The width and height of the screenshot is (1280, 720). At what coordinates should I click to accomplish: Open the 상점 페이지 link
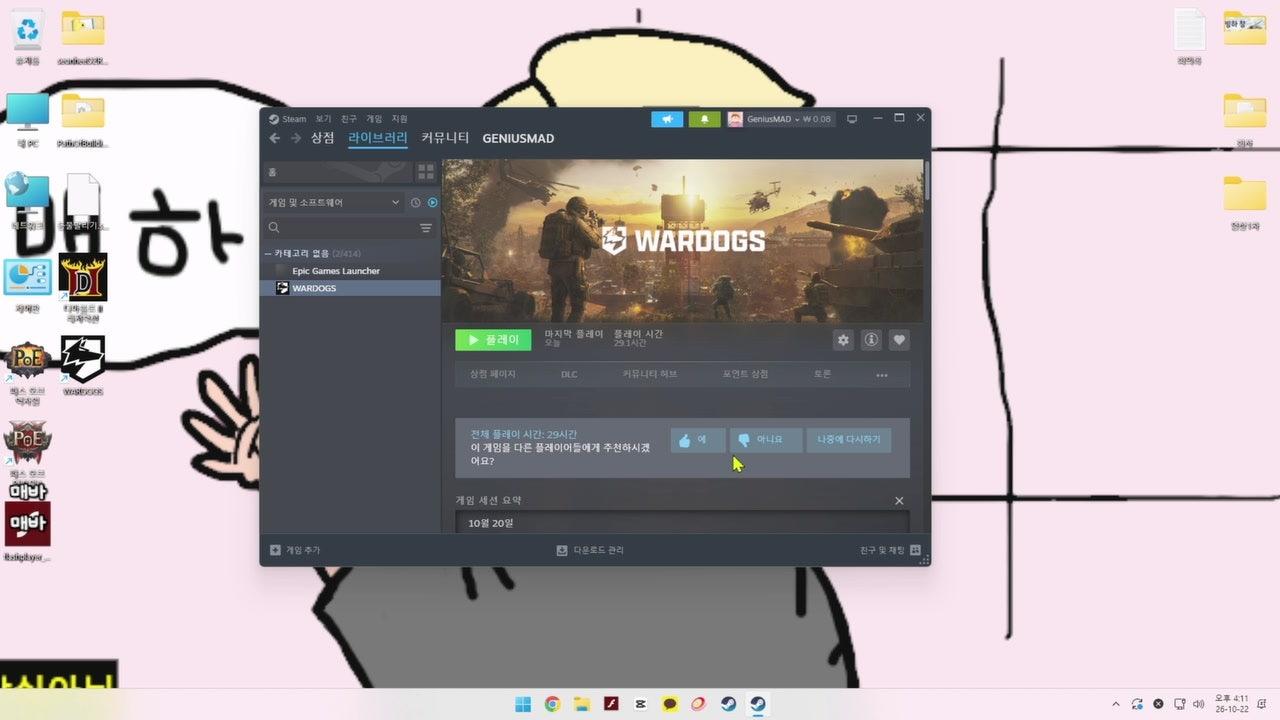493,375
